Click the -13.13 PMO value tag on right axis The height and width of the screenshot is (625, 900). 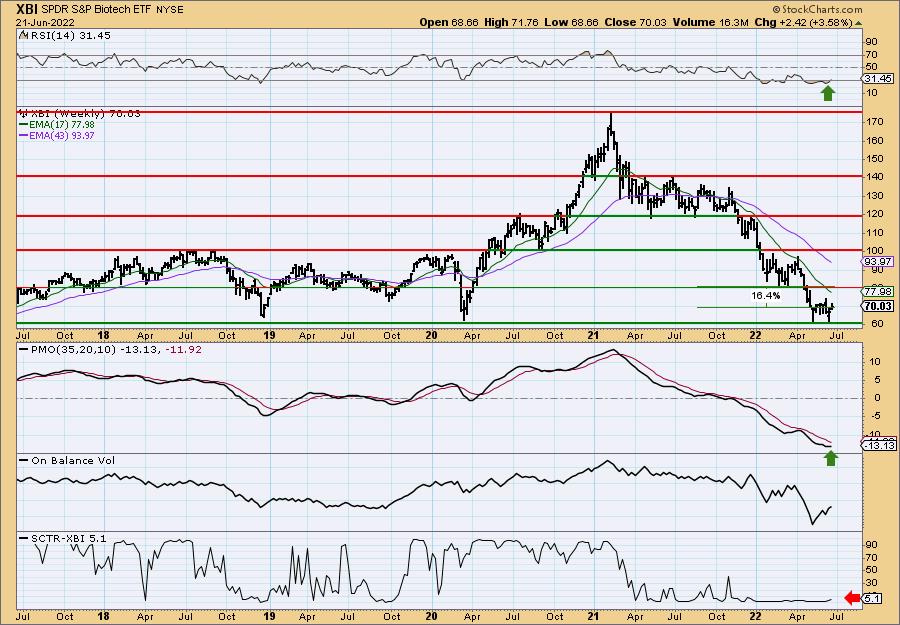pos(878,445)
